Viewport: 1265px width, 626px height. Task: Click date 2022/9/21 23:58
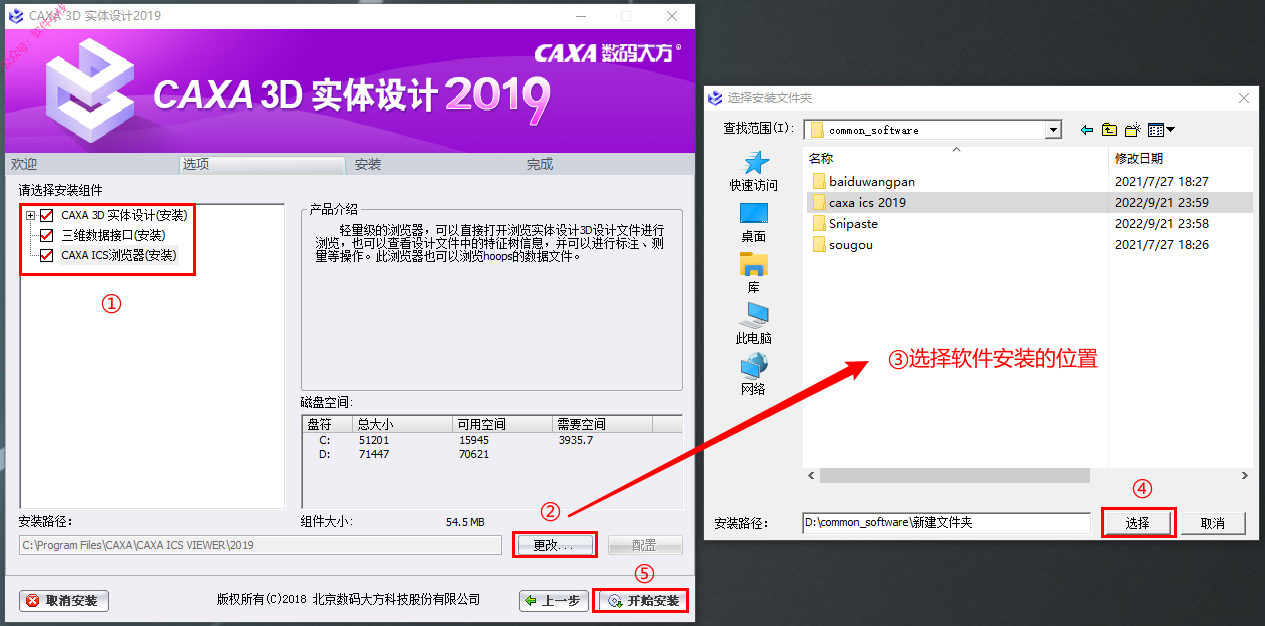[1162, 224]
